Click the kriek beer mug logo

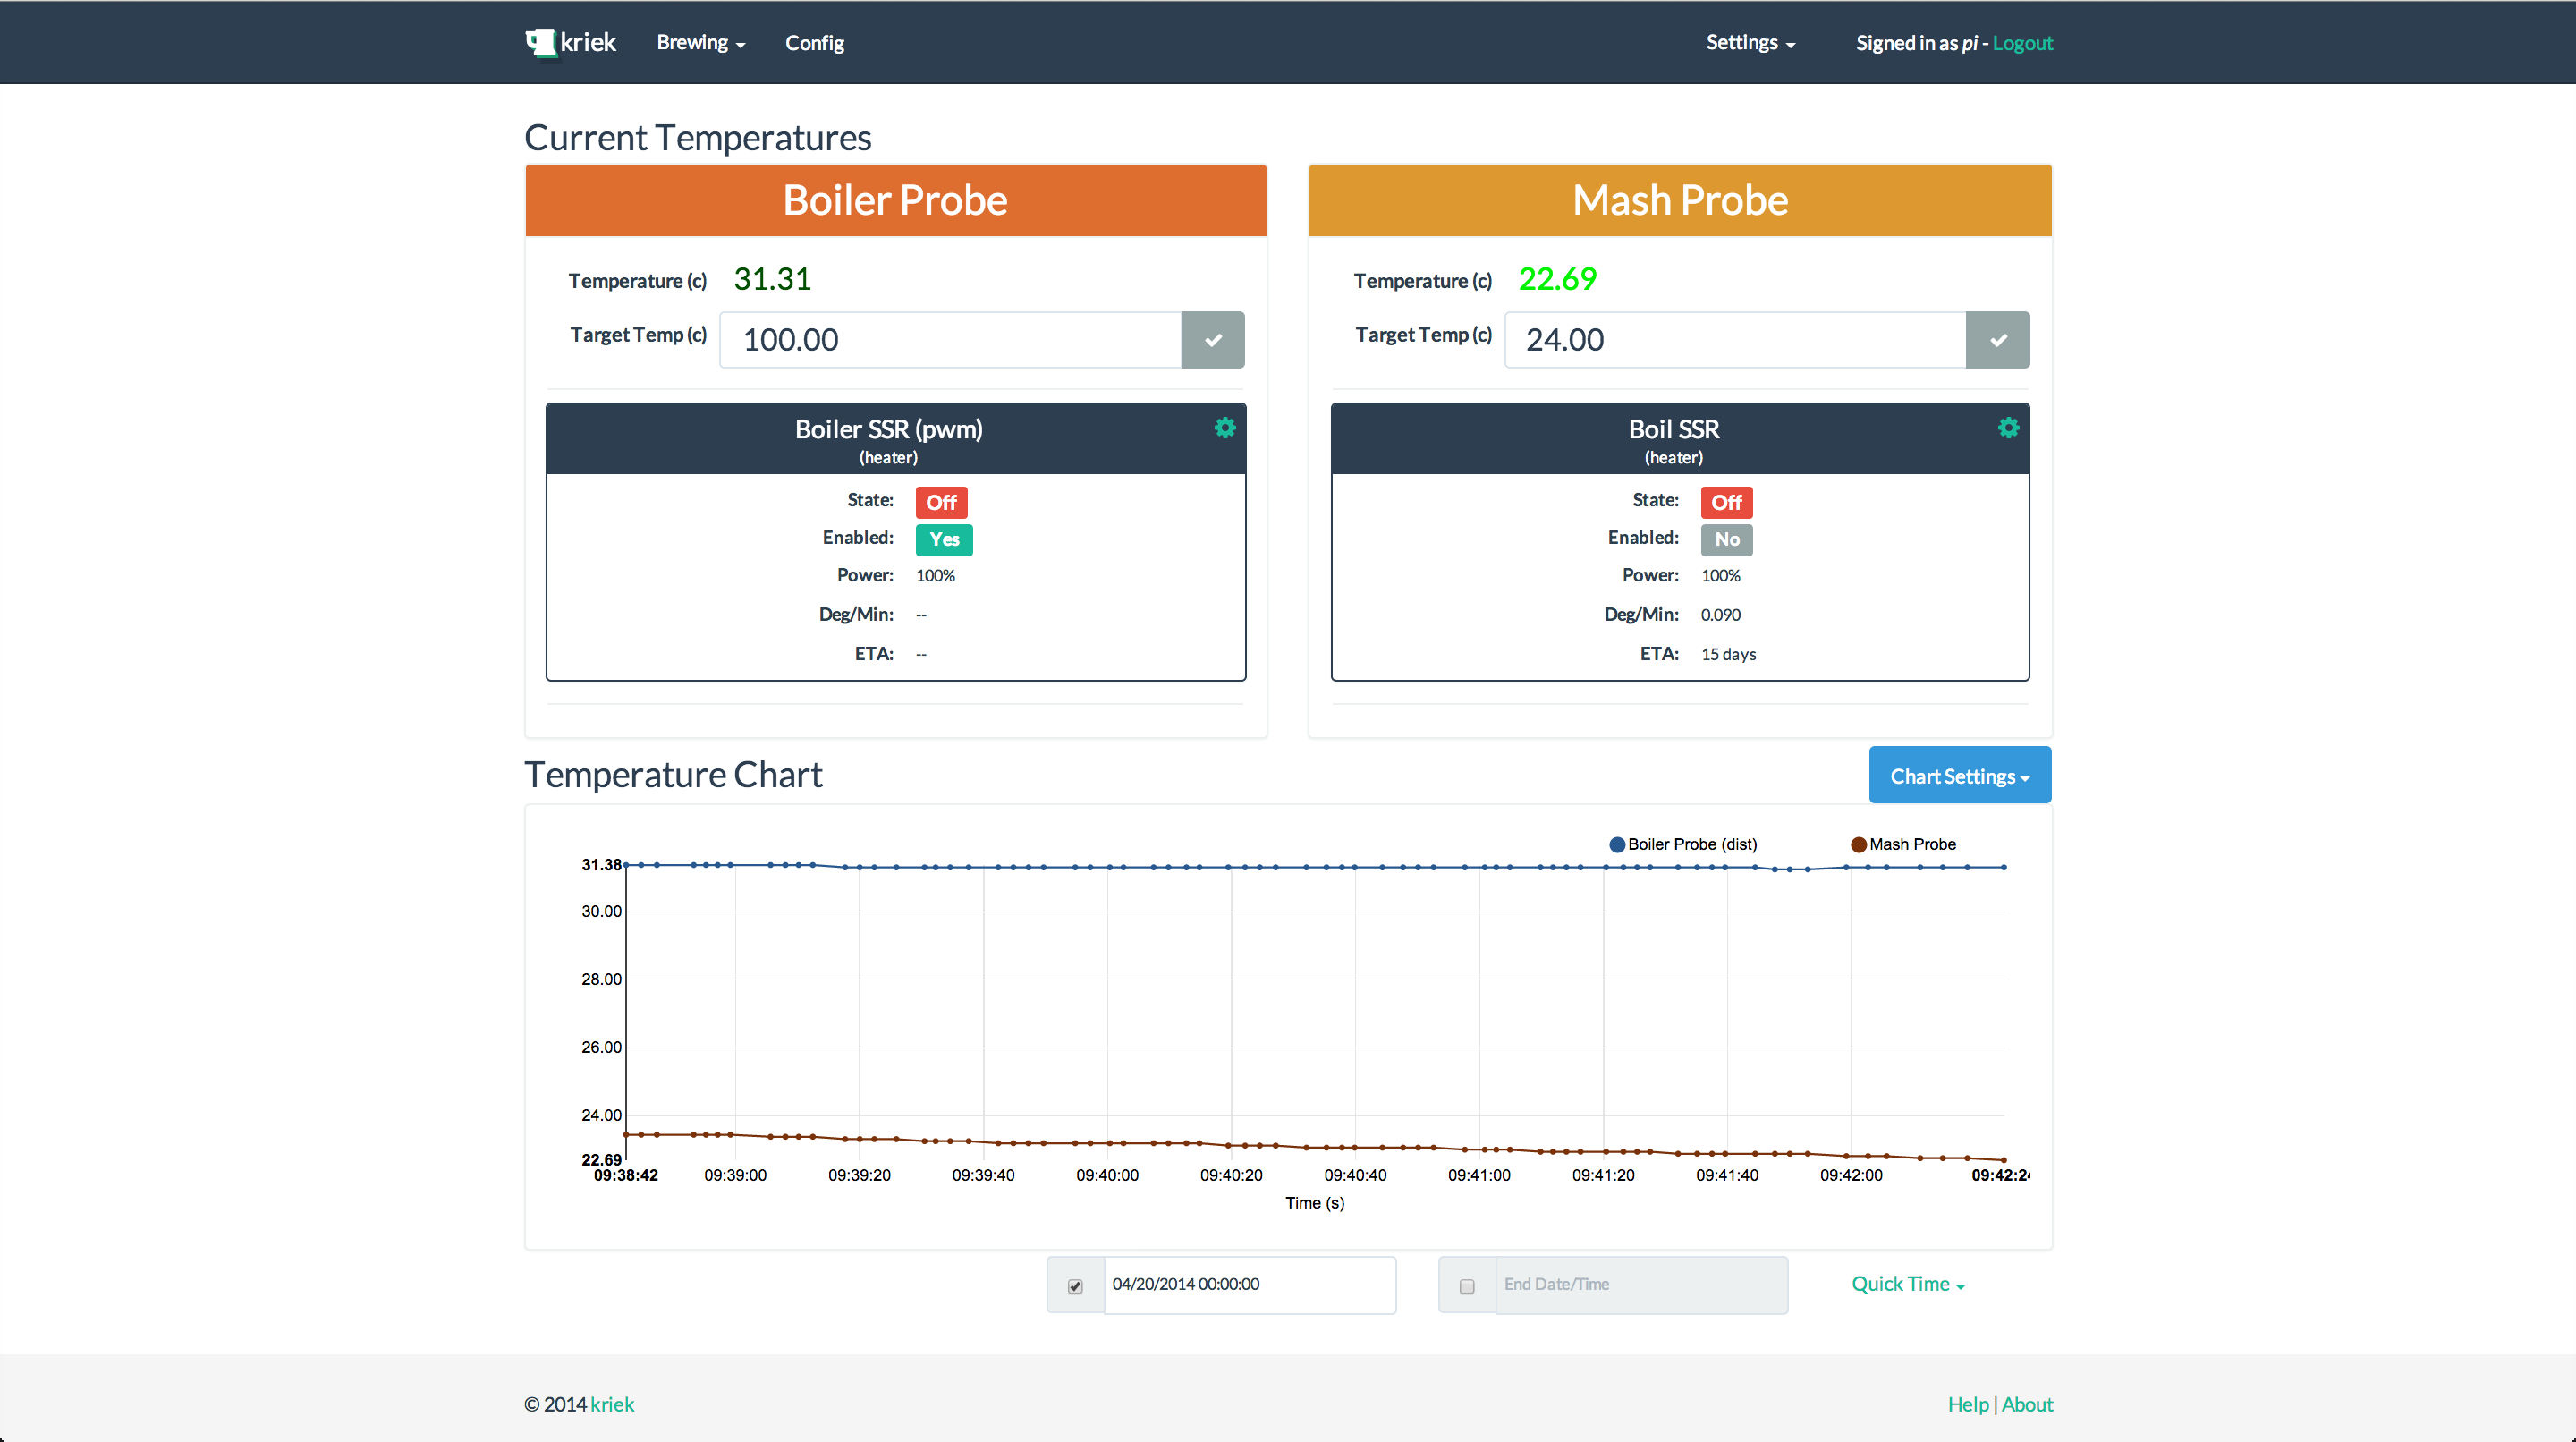(540, 42)
